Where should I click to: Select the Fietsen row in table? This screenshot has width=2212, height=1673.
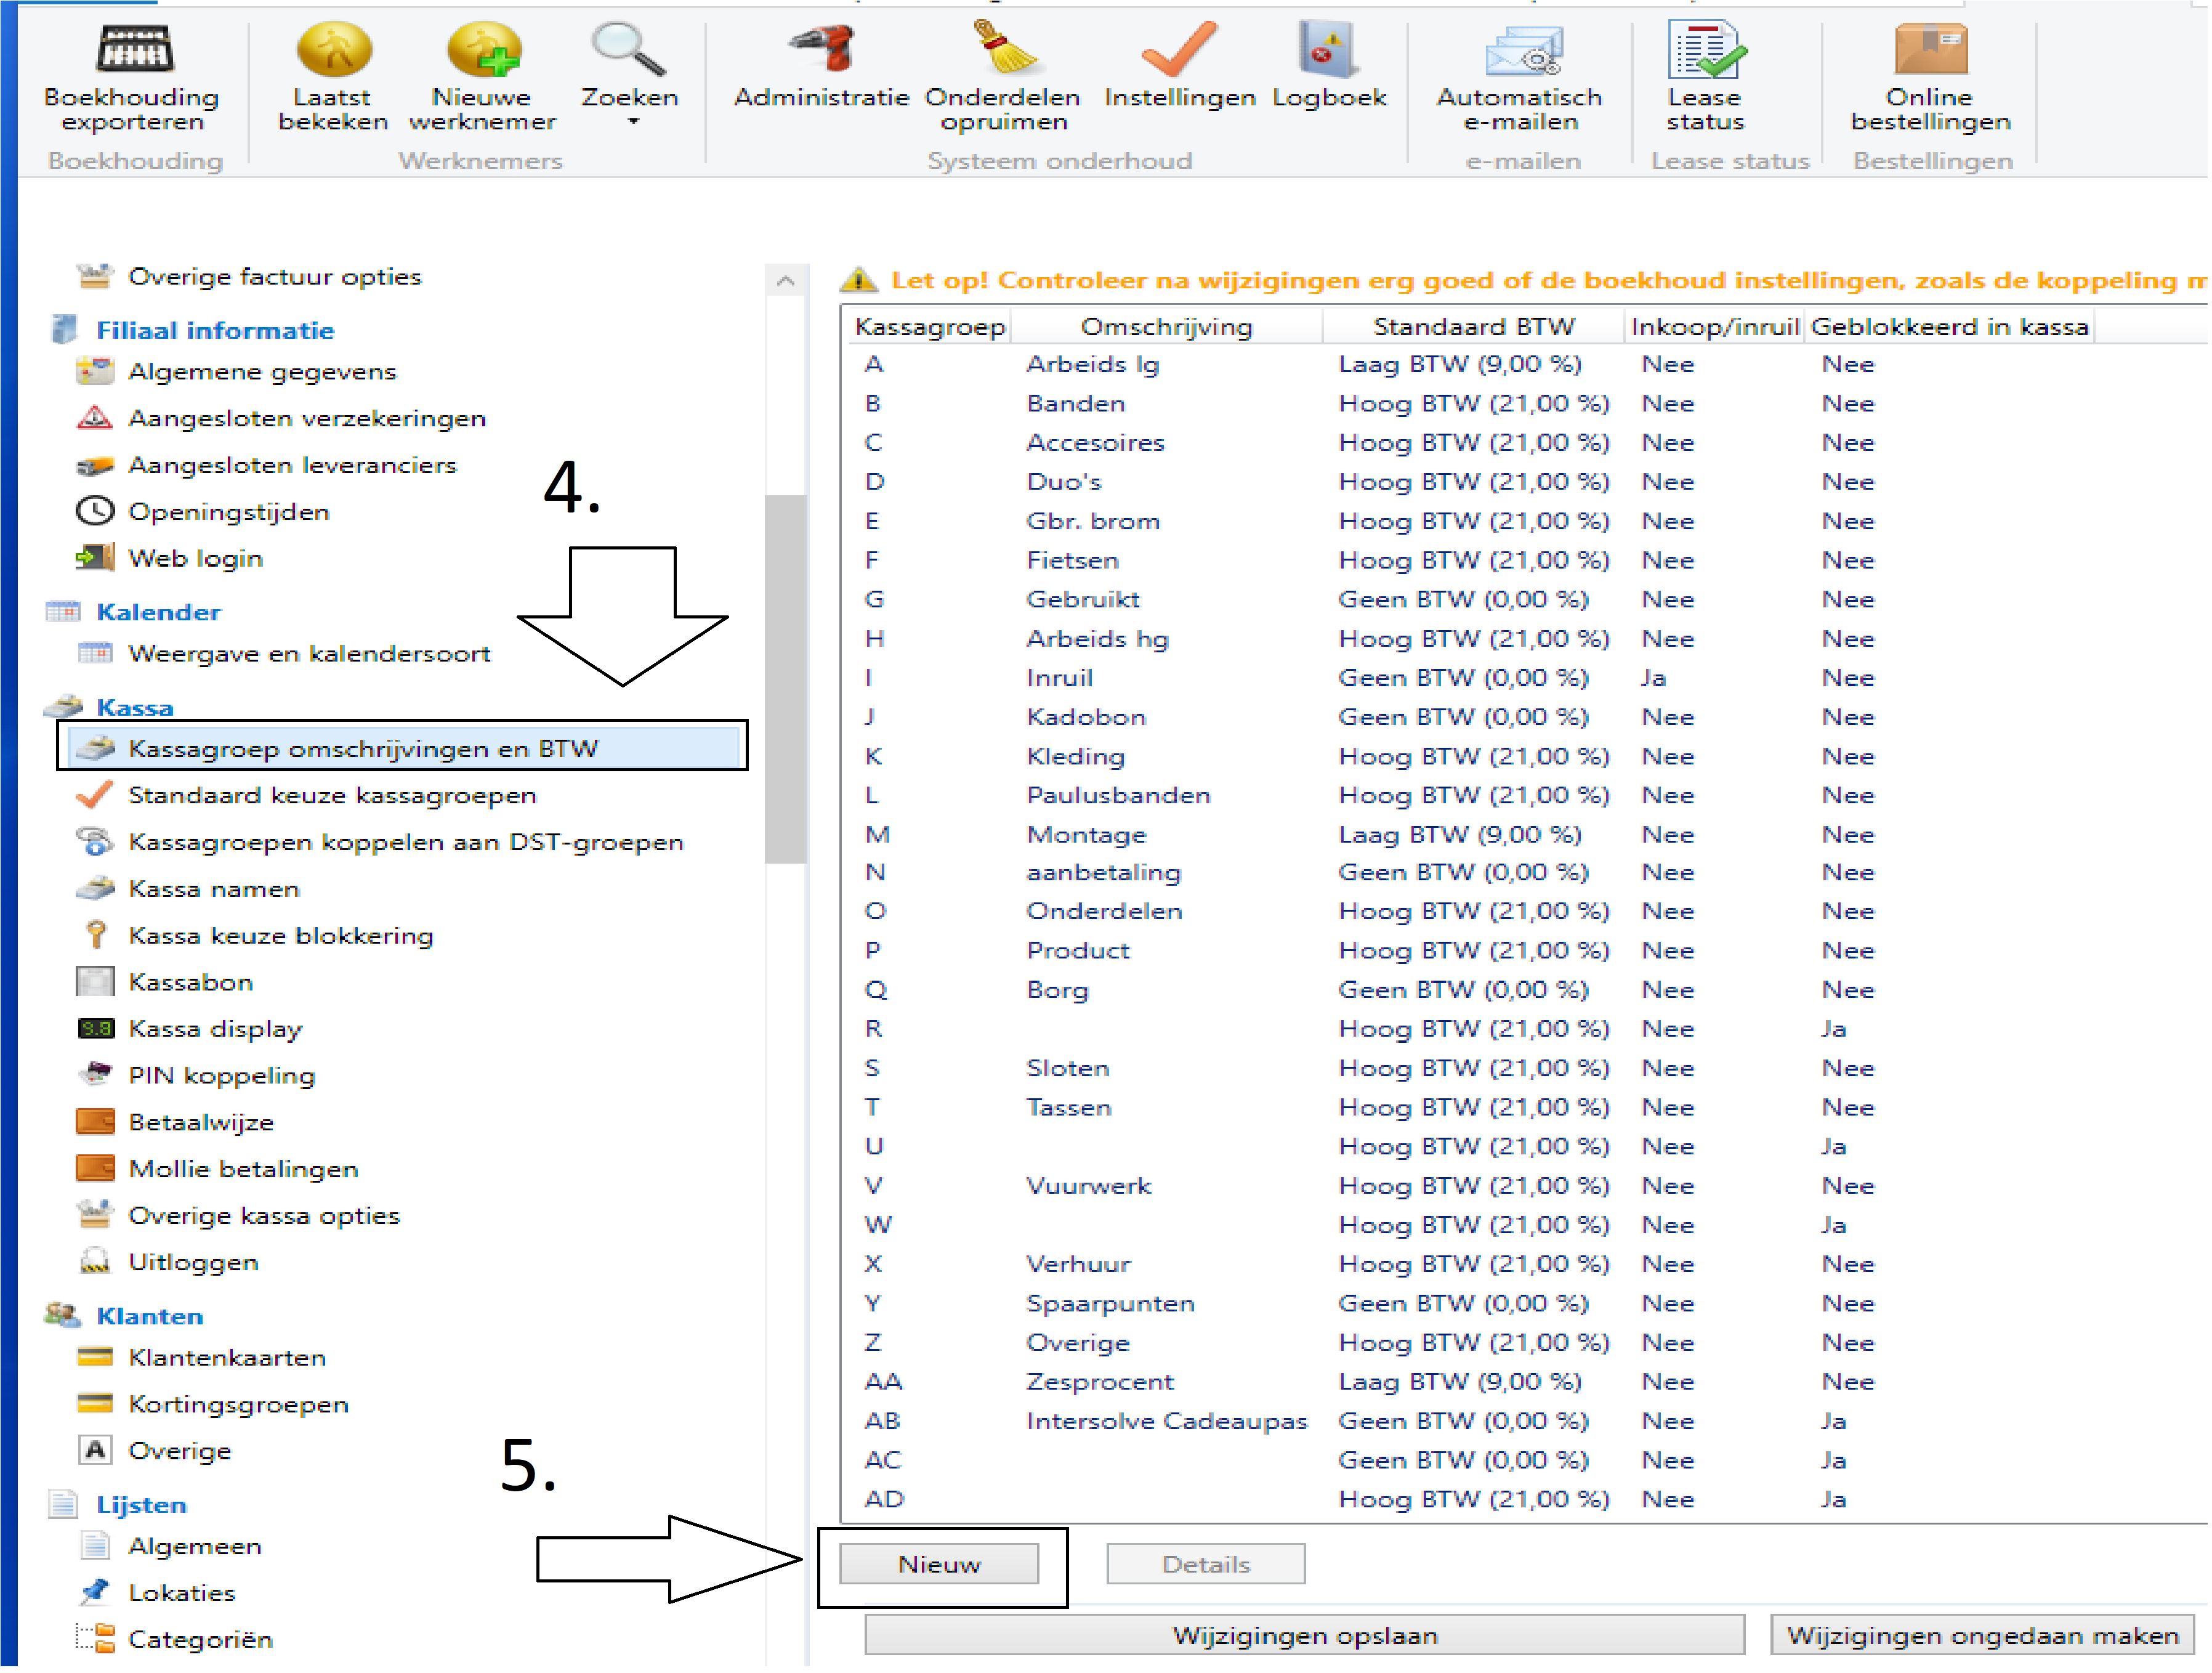[x=1072, y=561]
